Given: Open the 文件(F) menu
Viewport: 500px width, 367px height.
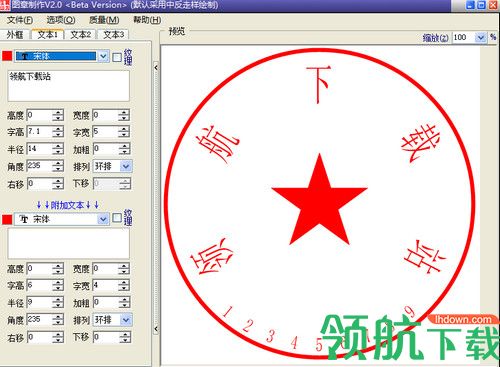Looking at the screenshot, I should 20,20.
